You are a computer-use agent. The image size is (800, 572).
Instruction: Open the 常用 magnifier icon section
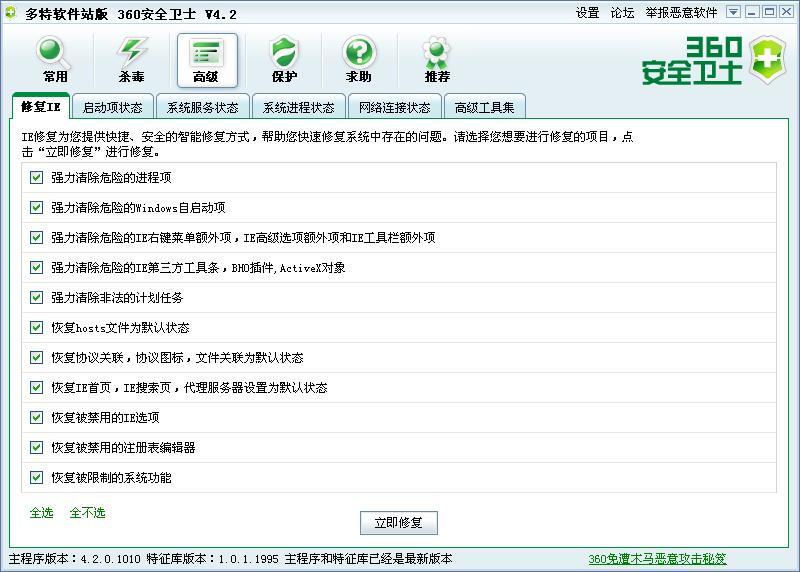click(x=55, y=60)
